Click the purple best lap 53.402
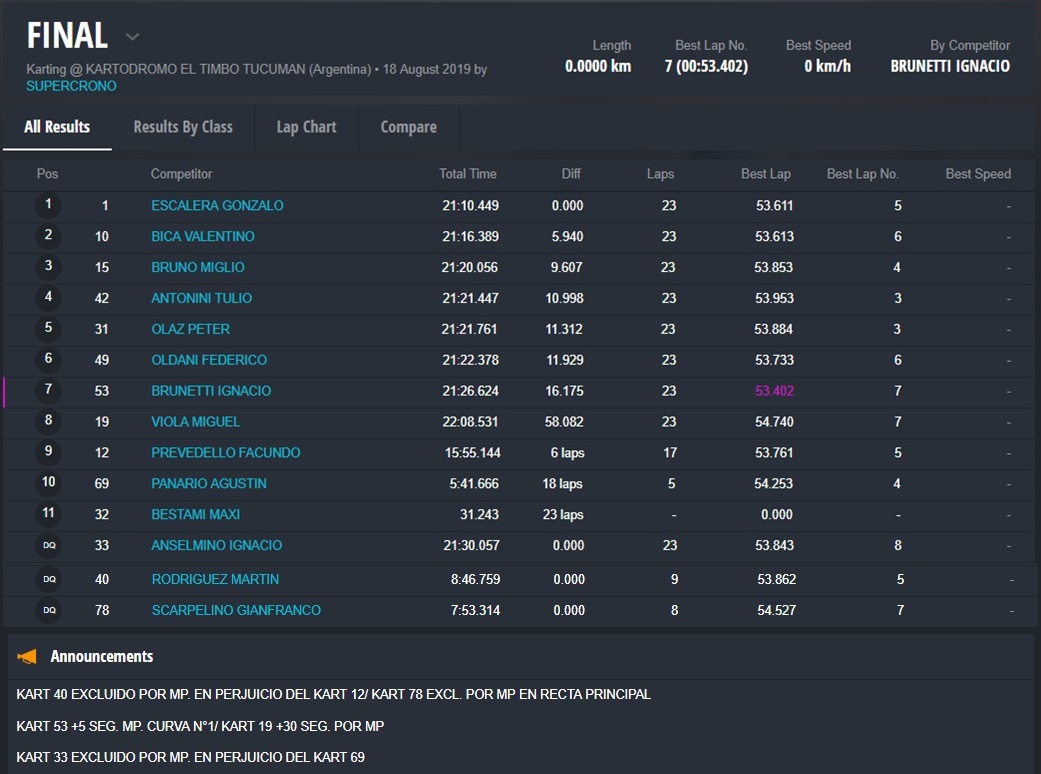This screenshot has height=774, width=1041. [774, 391]
